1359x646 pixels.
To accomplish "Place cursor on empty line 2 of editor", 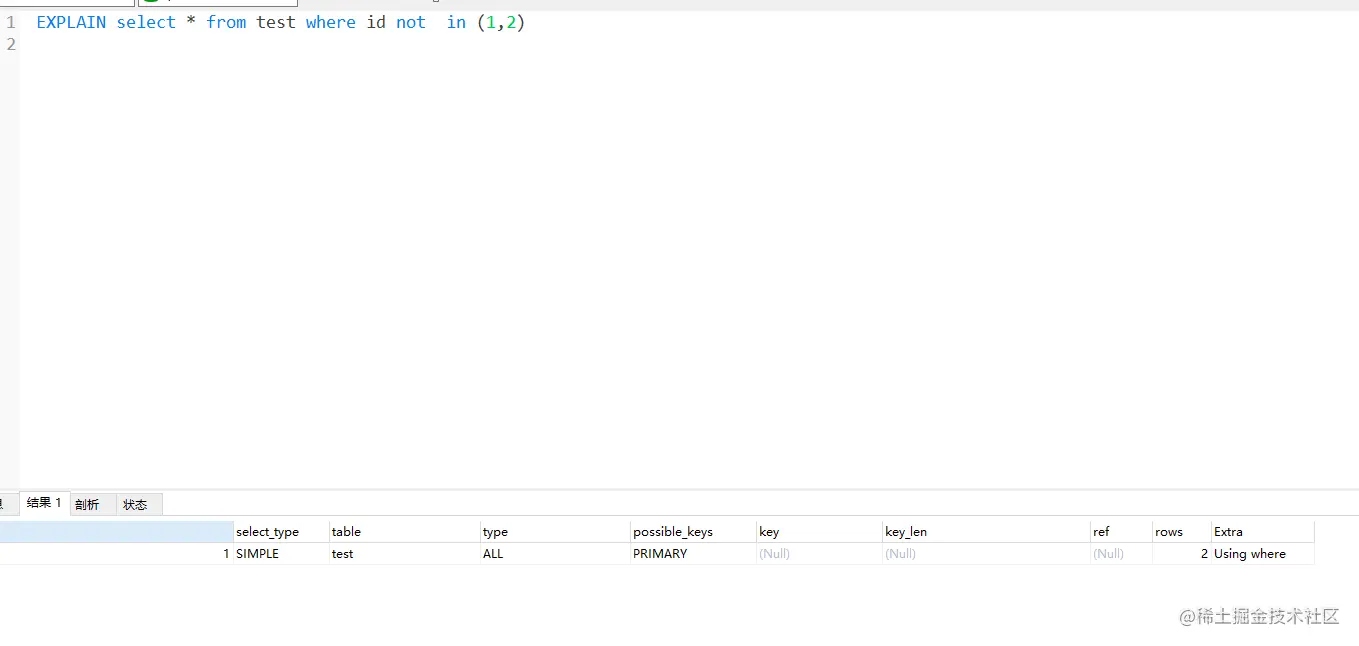I will tap(689, 45).
